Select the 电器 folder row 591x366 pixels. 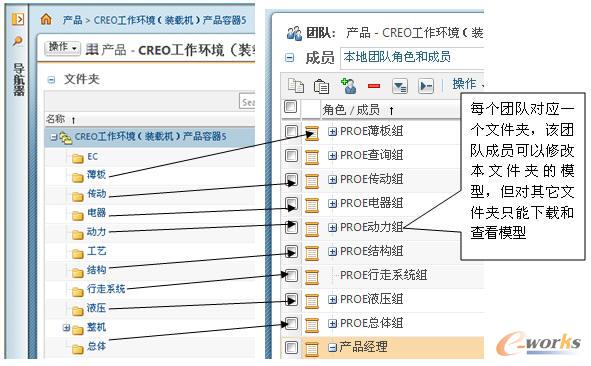pos(150,214)
